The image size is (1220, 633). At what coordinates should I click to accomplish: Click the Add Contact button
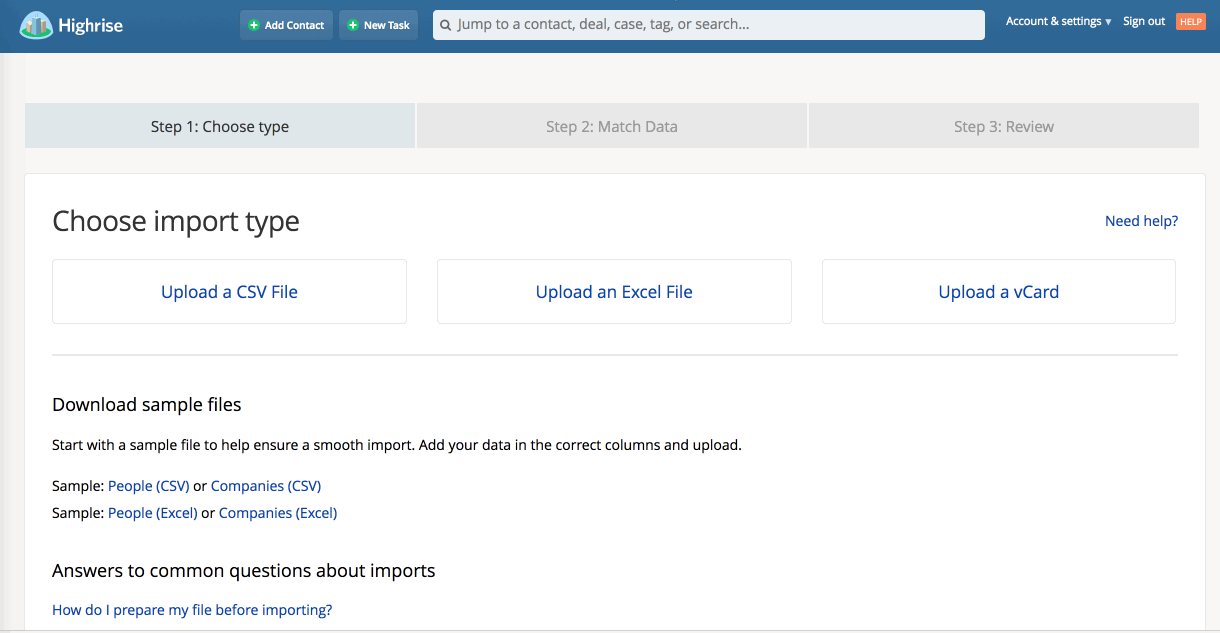[x=286, y=25]
